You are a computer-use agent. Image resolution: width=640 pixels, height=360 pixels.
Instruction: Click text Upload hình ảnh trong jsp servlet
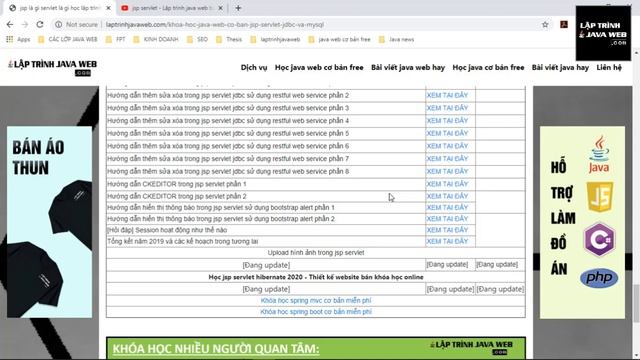(316, 253)
